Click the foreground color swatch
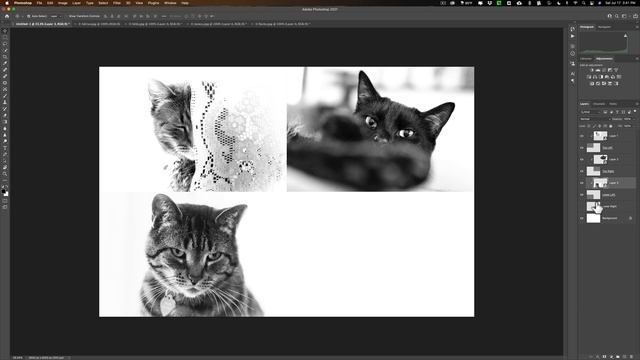 (x=3, y=191)
